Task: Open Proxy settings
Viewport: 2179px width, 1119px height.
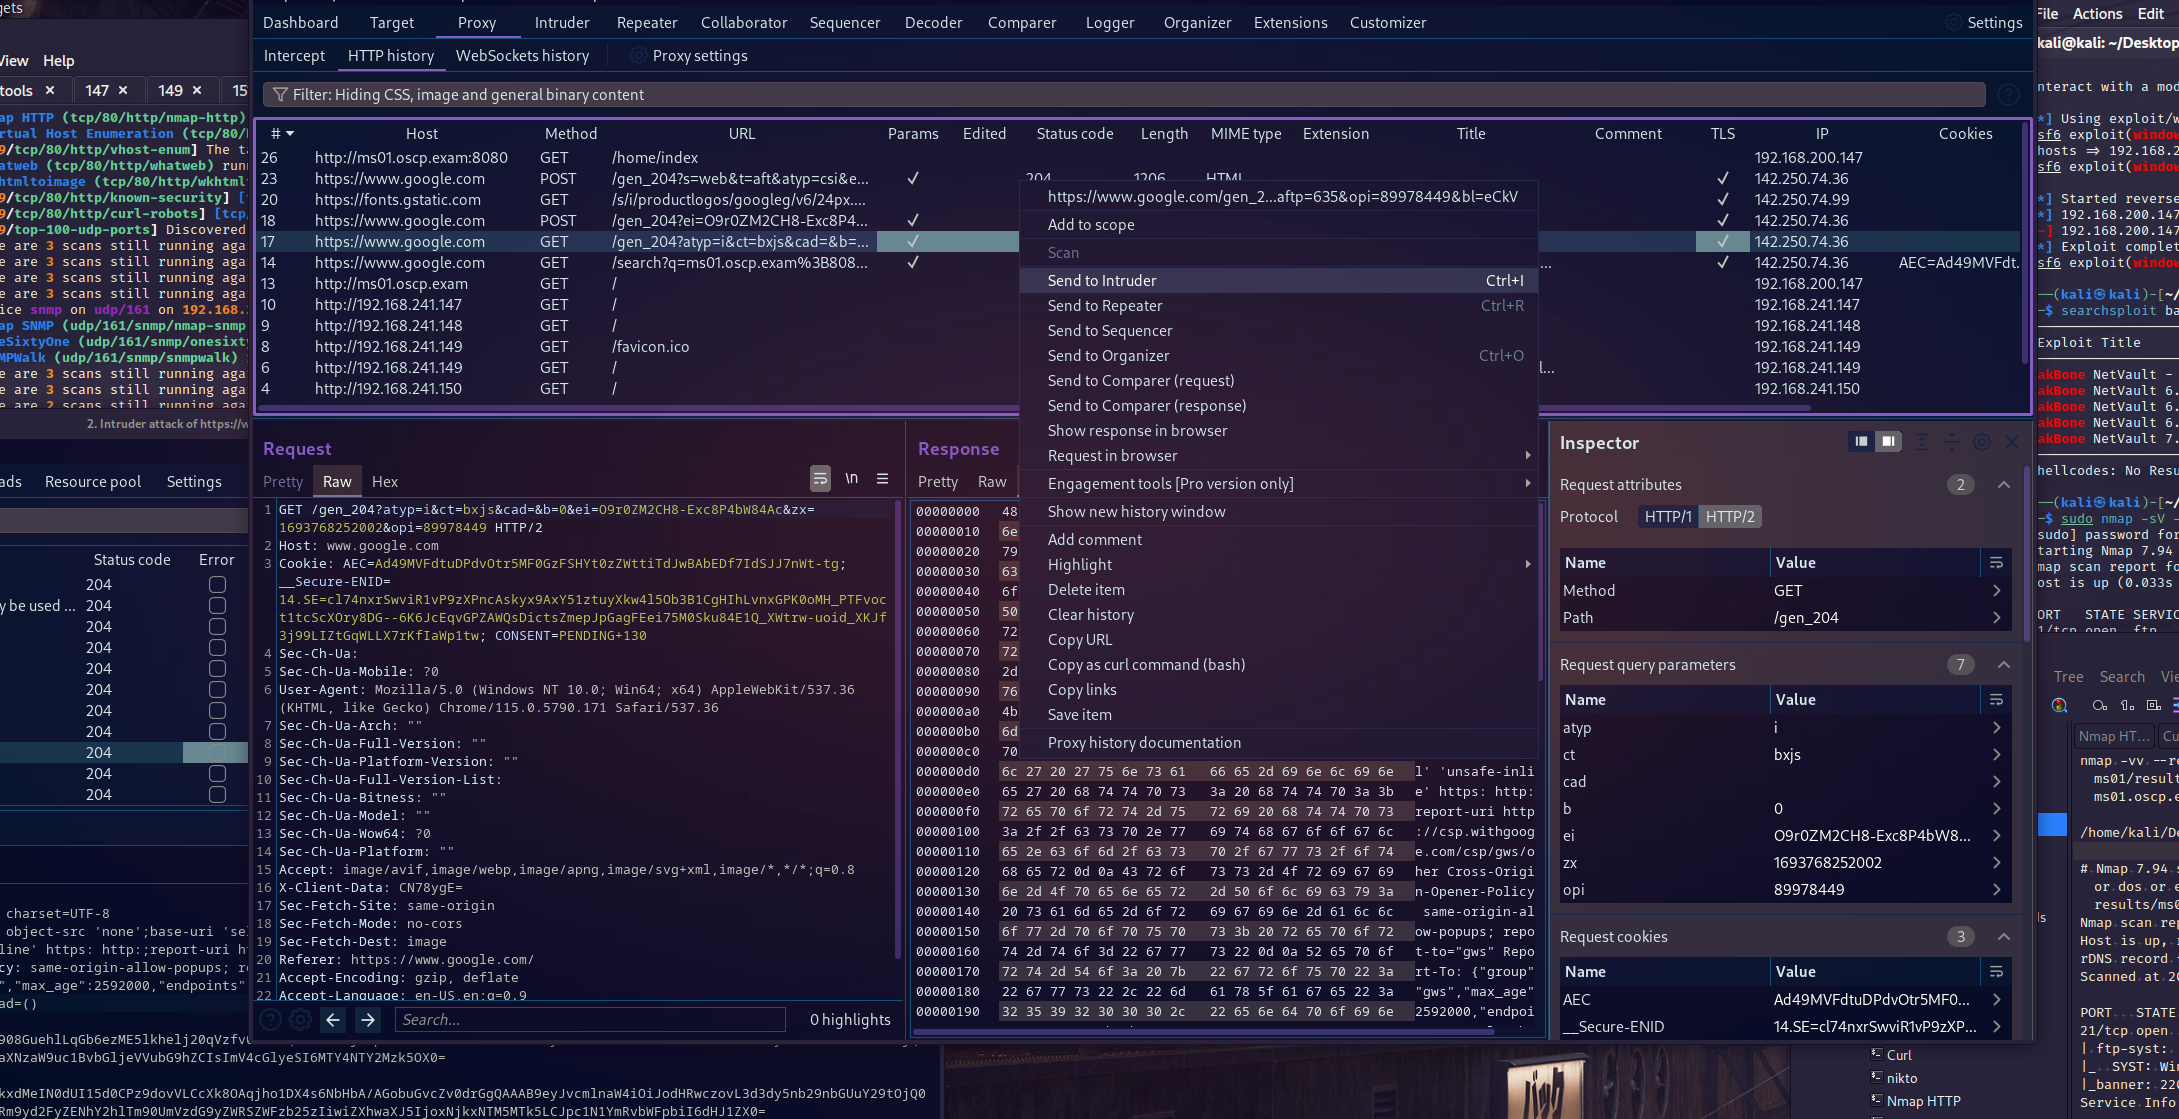Action: pyautogui.click(x=699, y=56)
